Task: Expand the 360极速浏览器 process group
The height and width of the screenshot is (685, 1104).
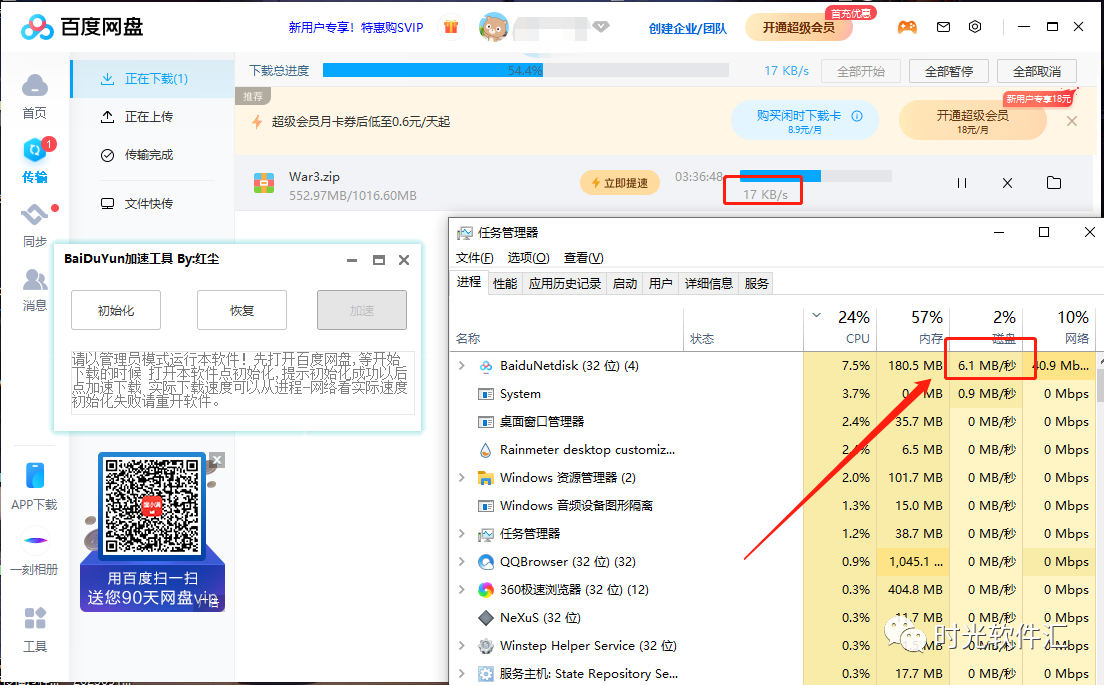Action: click(x=462, y=589)
